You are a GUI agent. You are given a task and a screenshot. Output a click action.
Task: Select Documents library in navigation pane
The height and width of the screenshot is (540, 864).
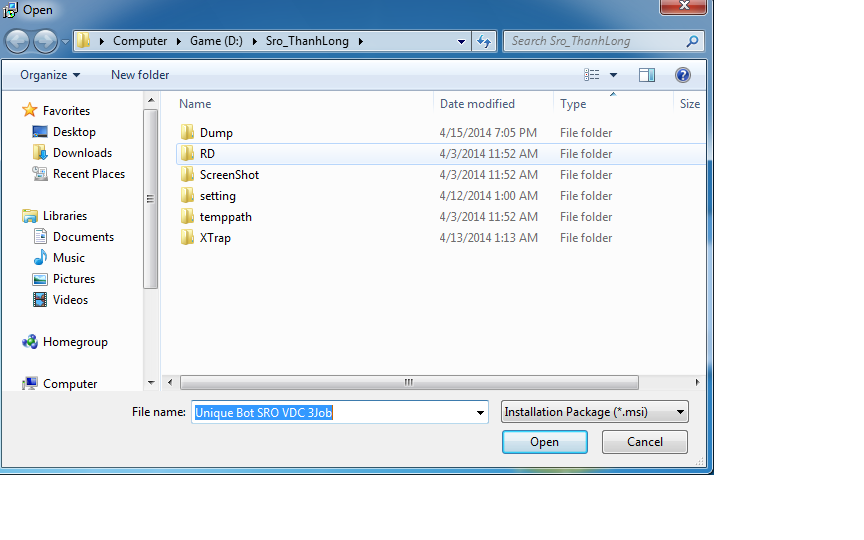[83, 236]
